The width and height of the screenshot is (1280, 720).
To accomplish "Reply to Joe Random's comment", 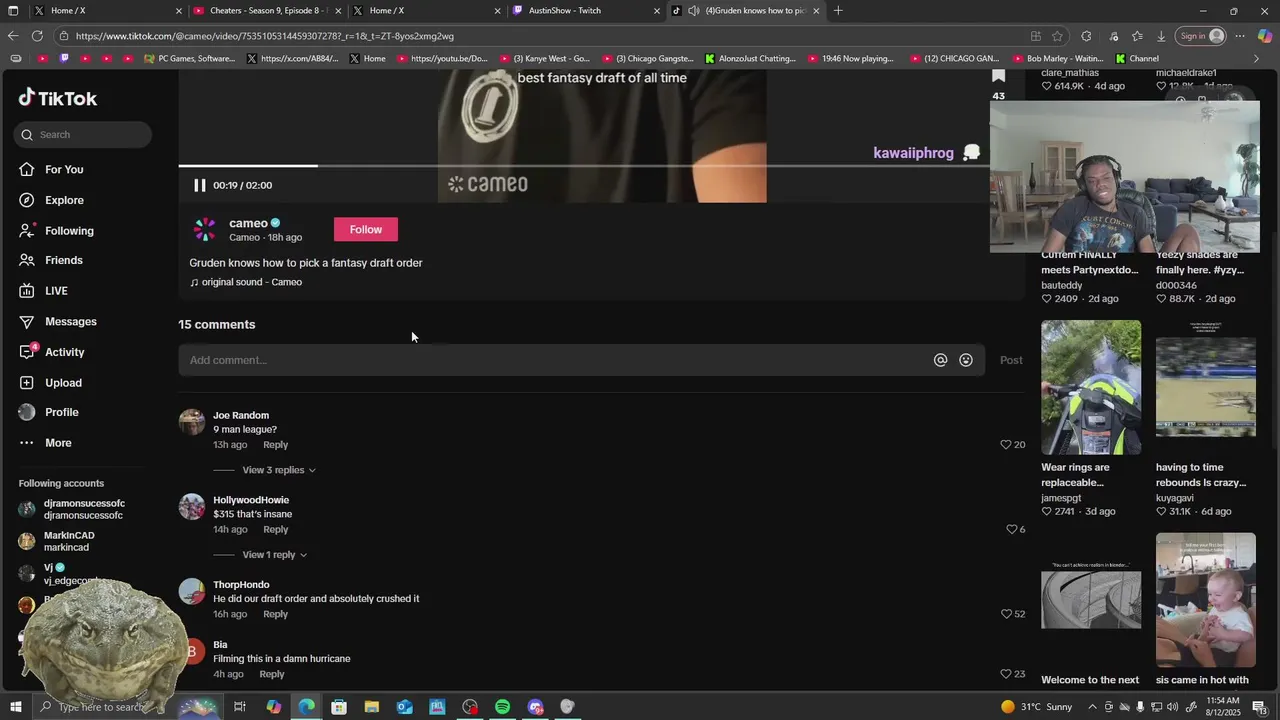I will tap(275, 445).
